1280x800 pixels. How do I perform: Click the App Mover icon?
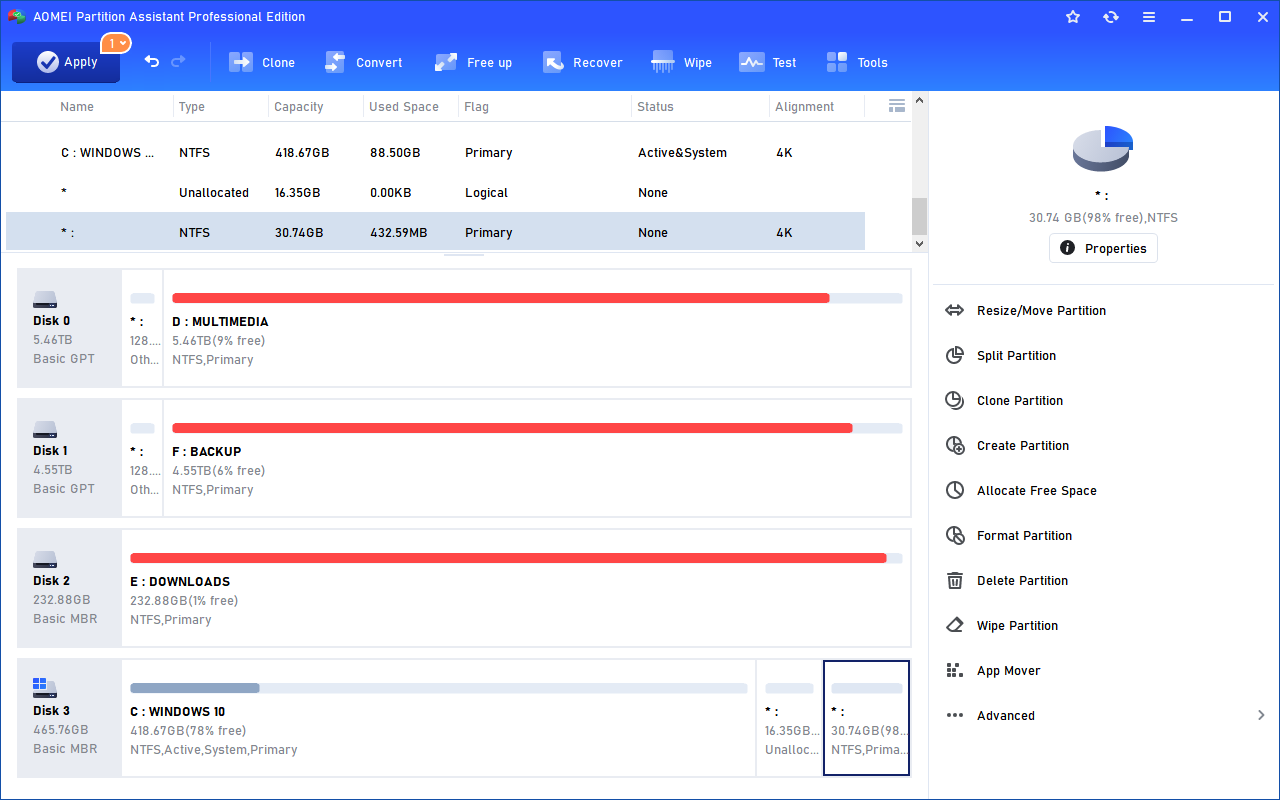pyautogui.click(x=955, y=671)
